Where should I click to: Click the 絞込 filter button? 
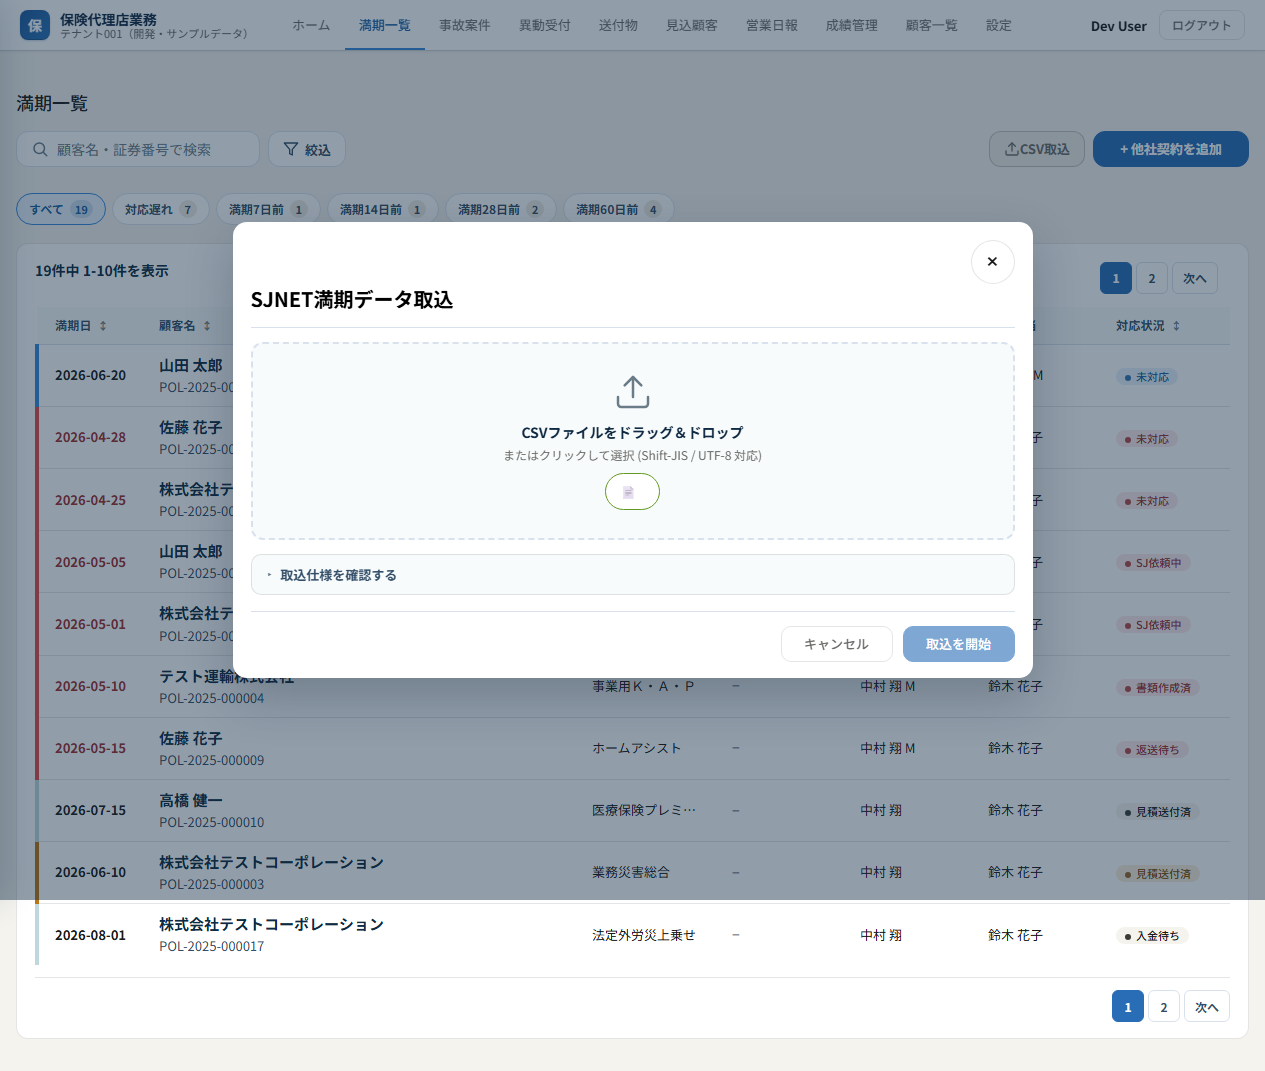click(308, 149)
